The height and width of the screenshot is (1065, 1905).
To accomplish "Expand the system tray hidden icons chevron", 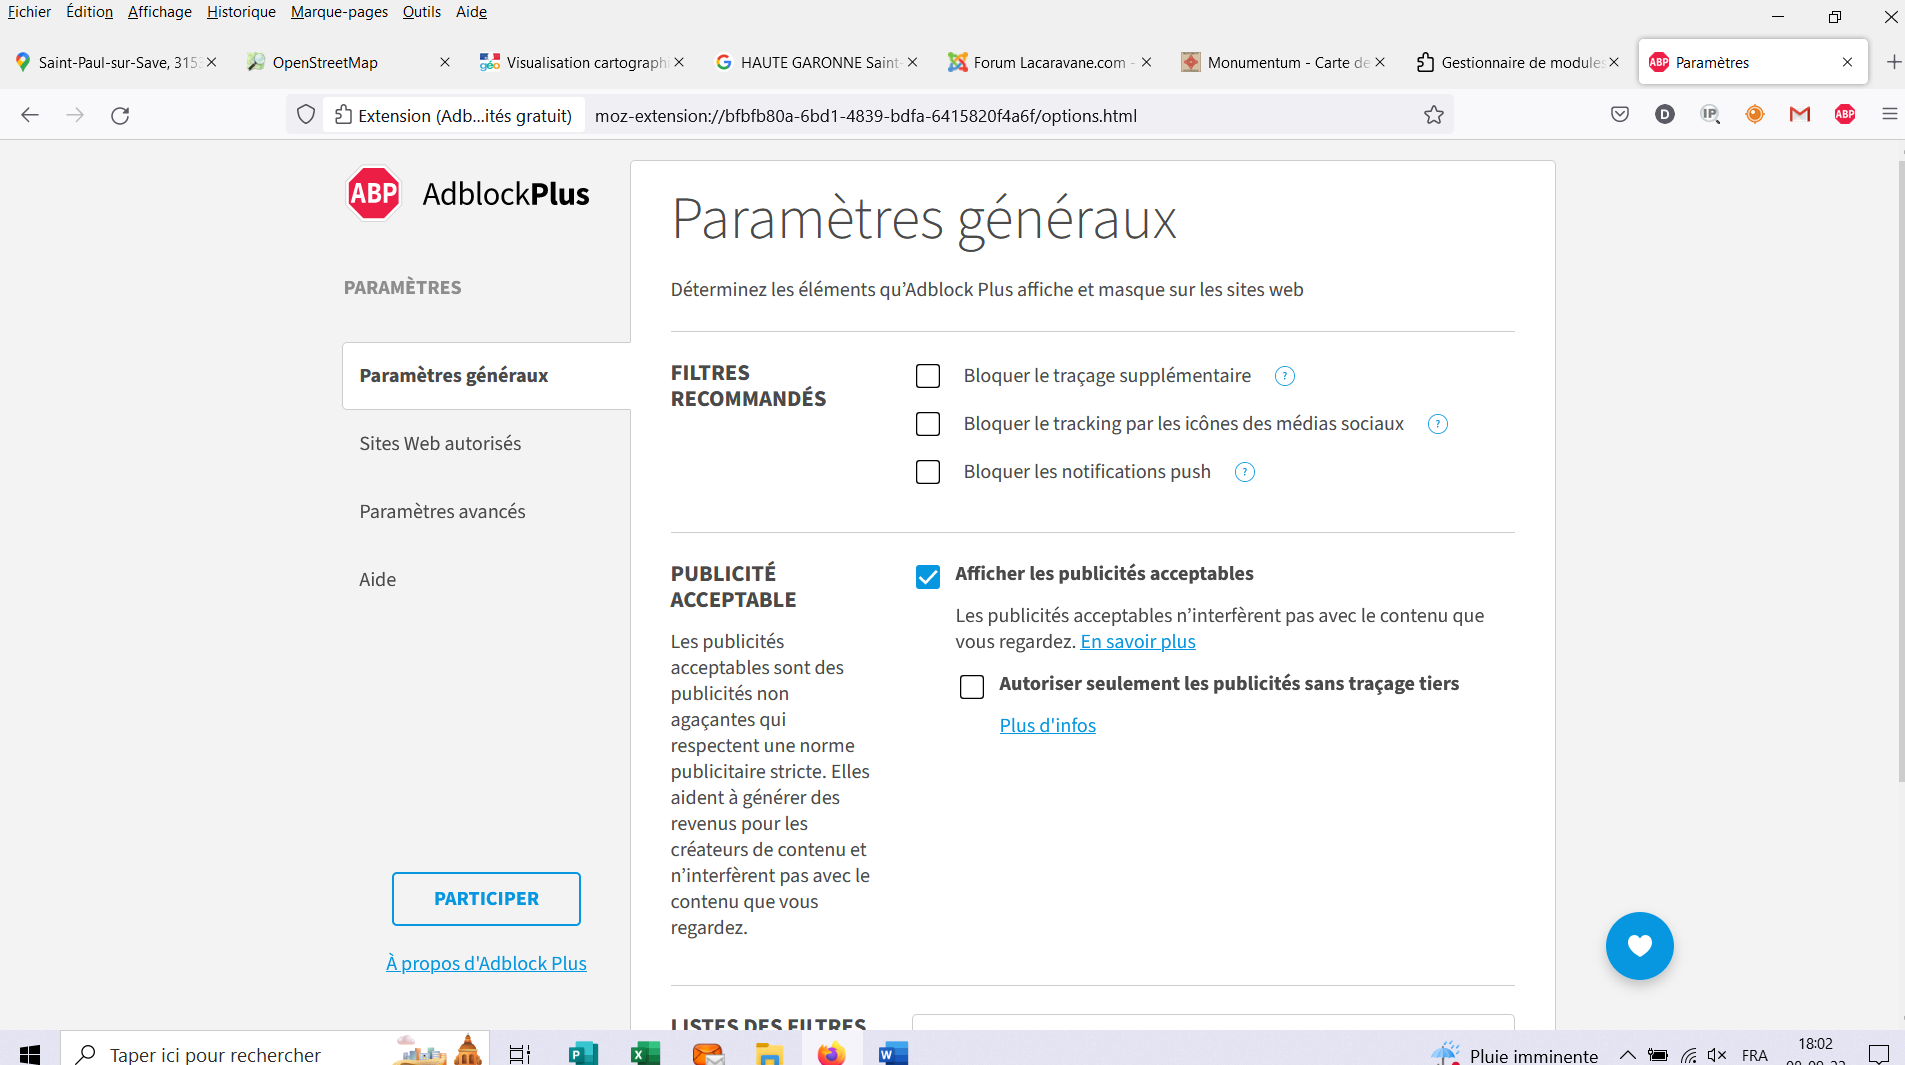I will coord(1627,1055).
